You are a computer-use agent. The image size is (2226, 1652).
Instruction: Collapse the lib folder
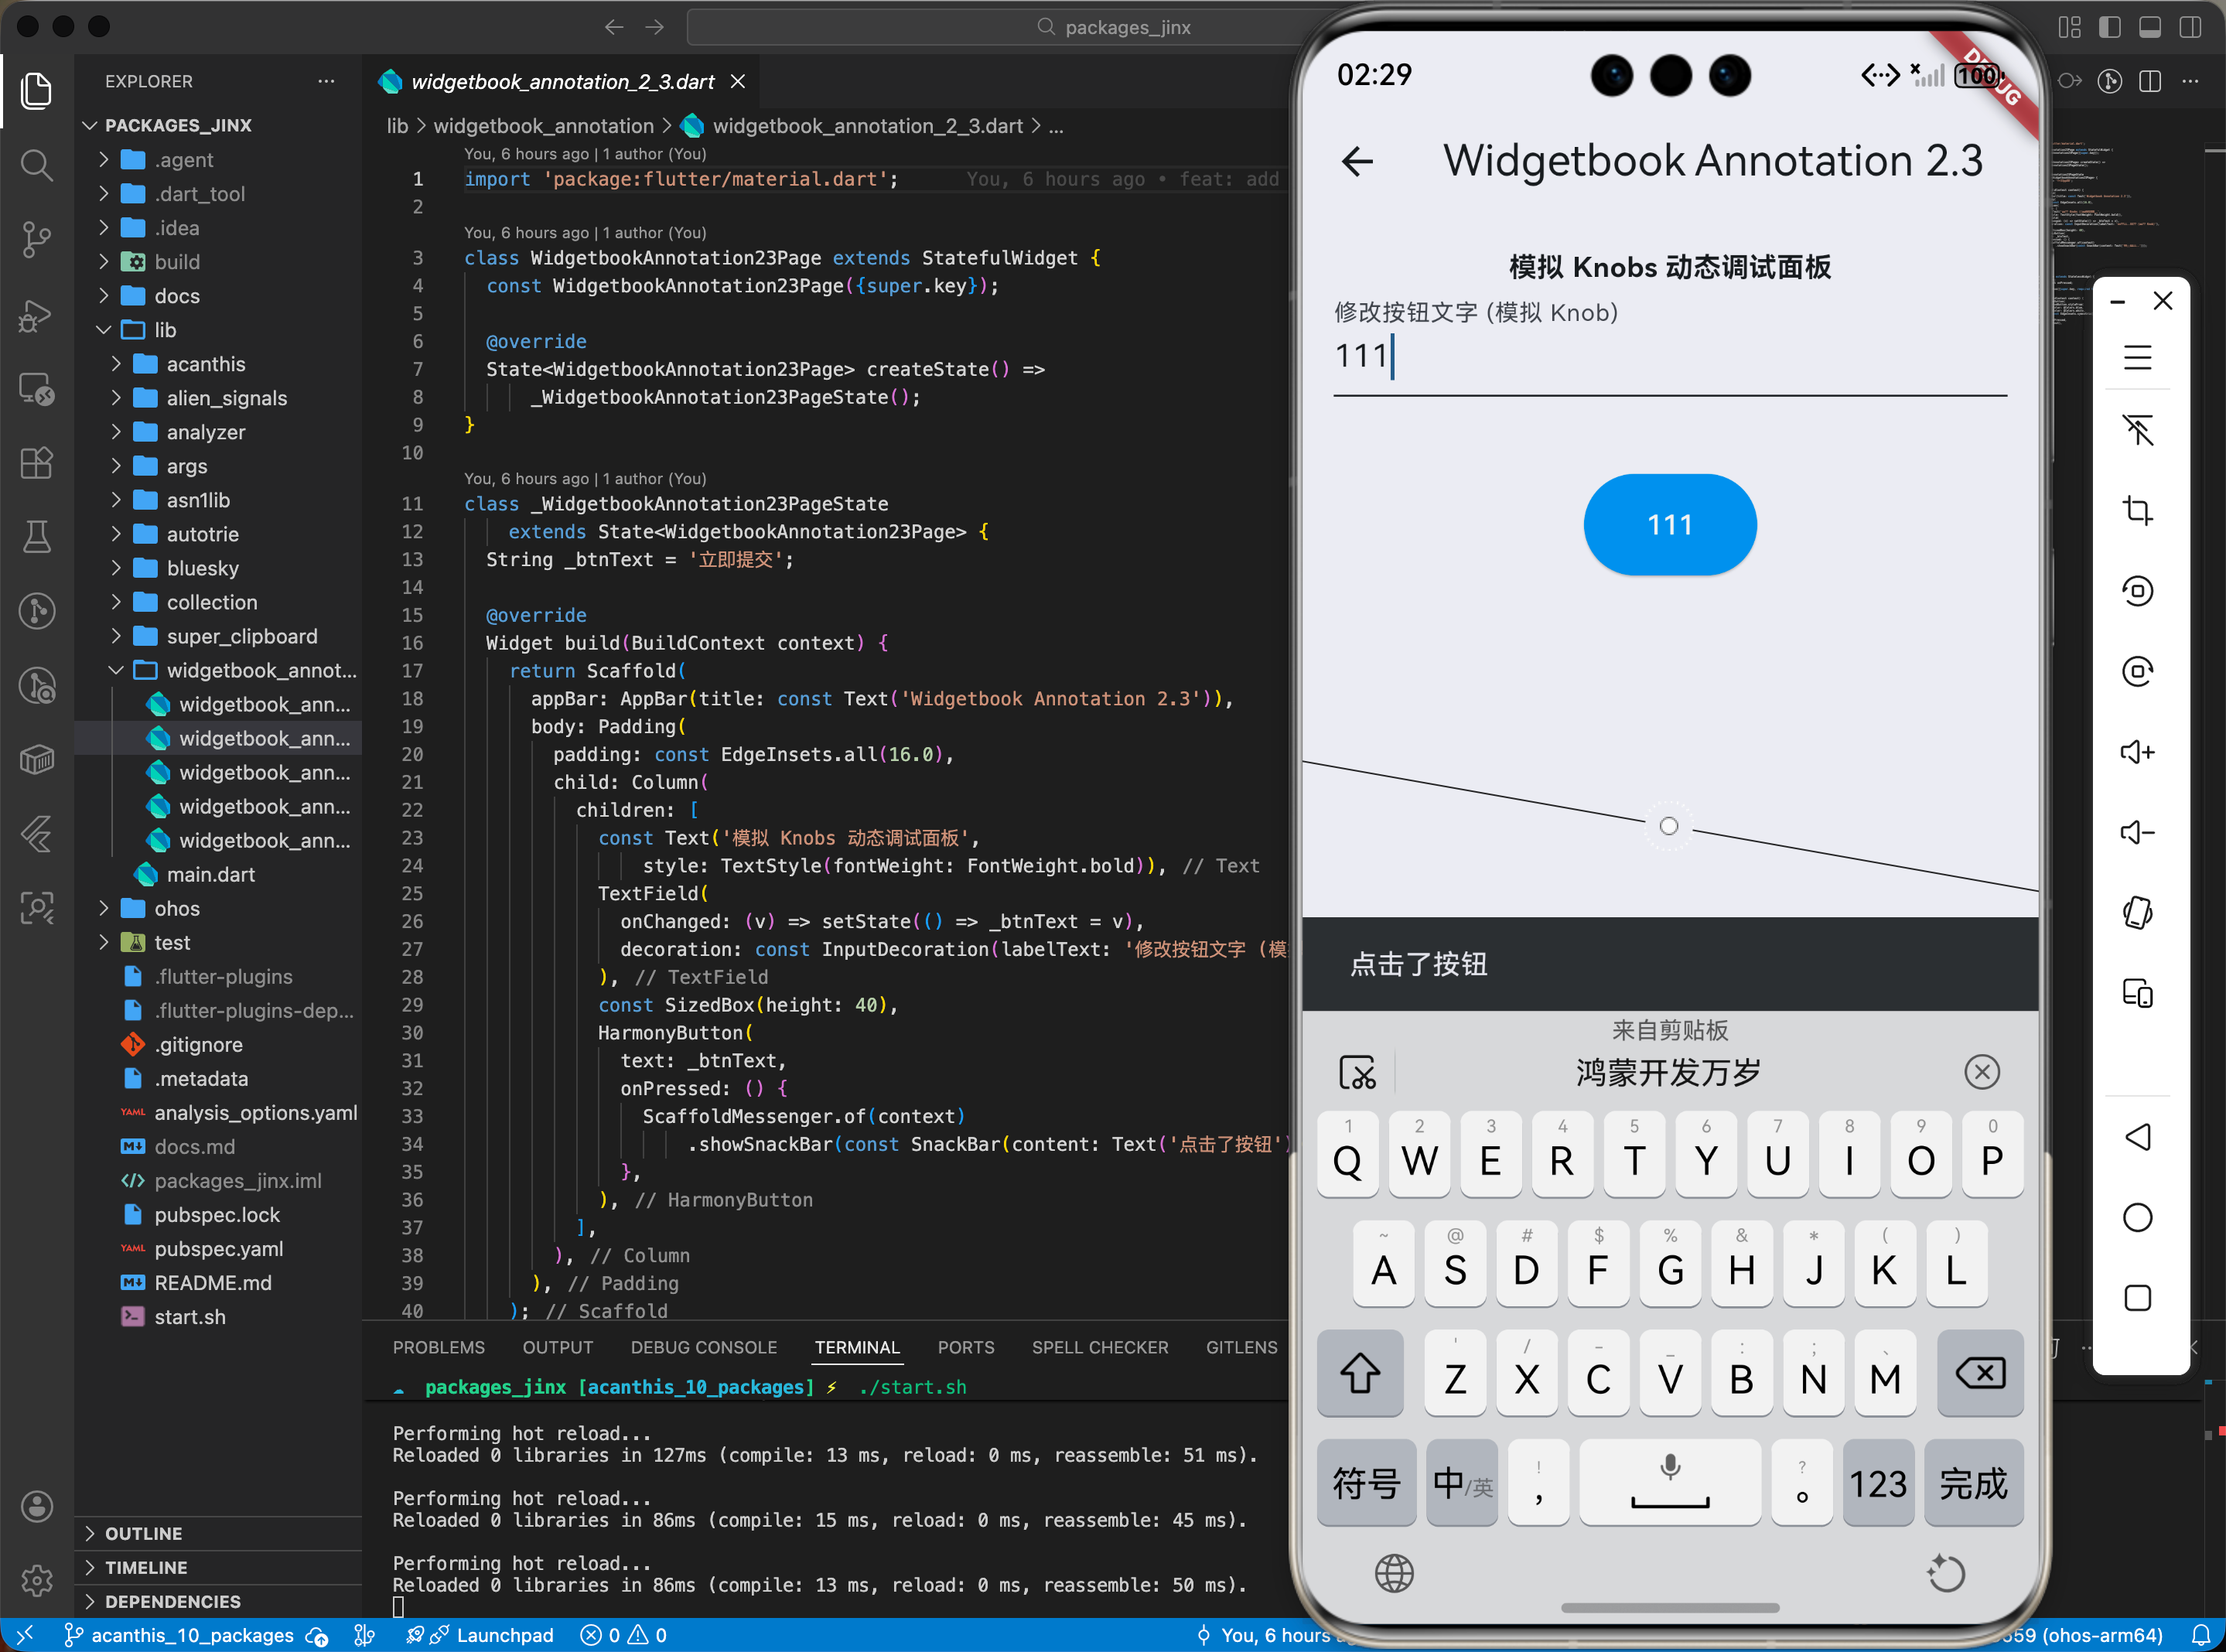click(x=165, y=330)
